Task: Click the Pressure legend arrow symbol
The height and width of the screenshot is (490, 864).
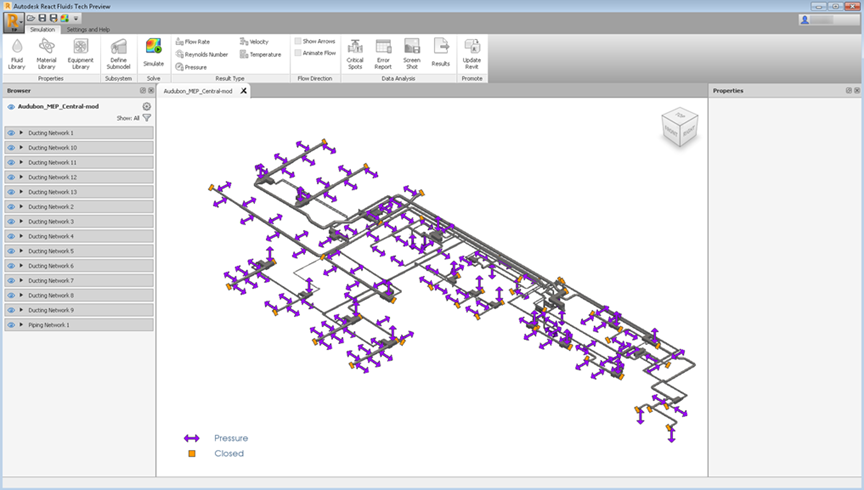Action: pos(191,438)
